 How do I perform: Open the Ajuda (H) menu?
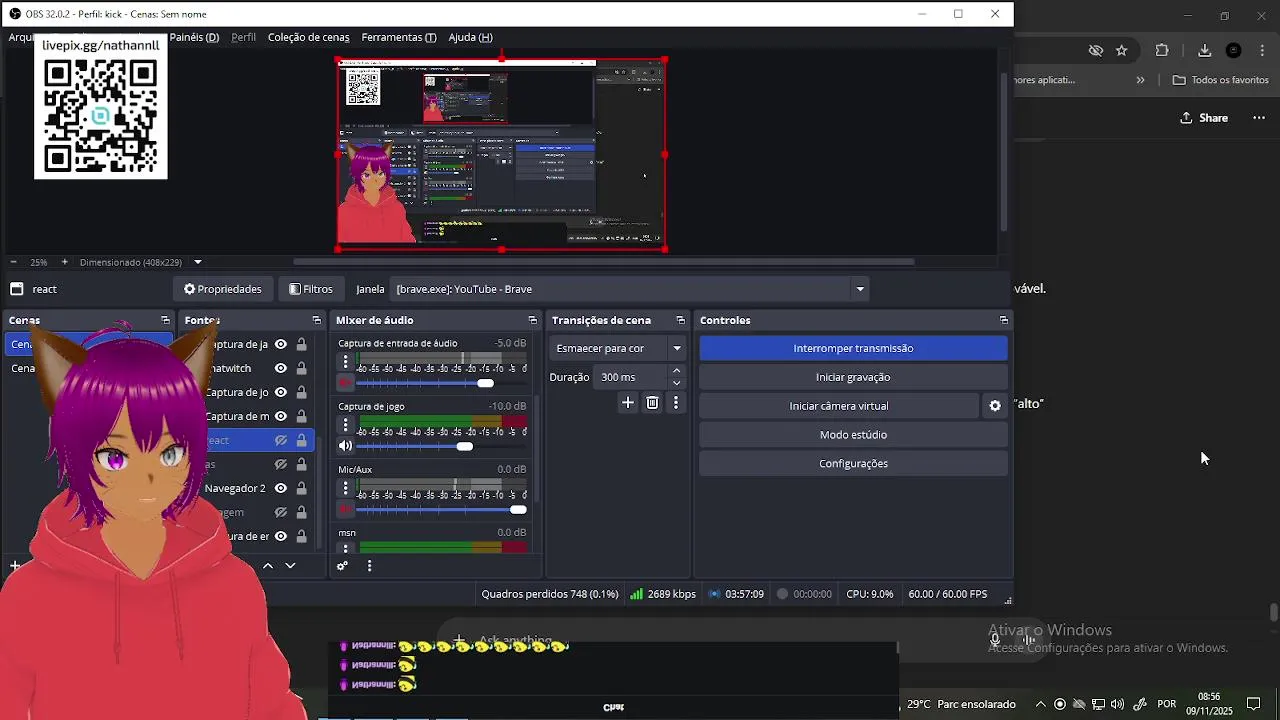point(470,37)
